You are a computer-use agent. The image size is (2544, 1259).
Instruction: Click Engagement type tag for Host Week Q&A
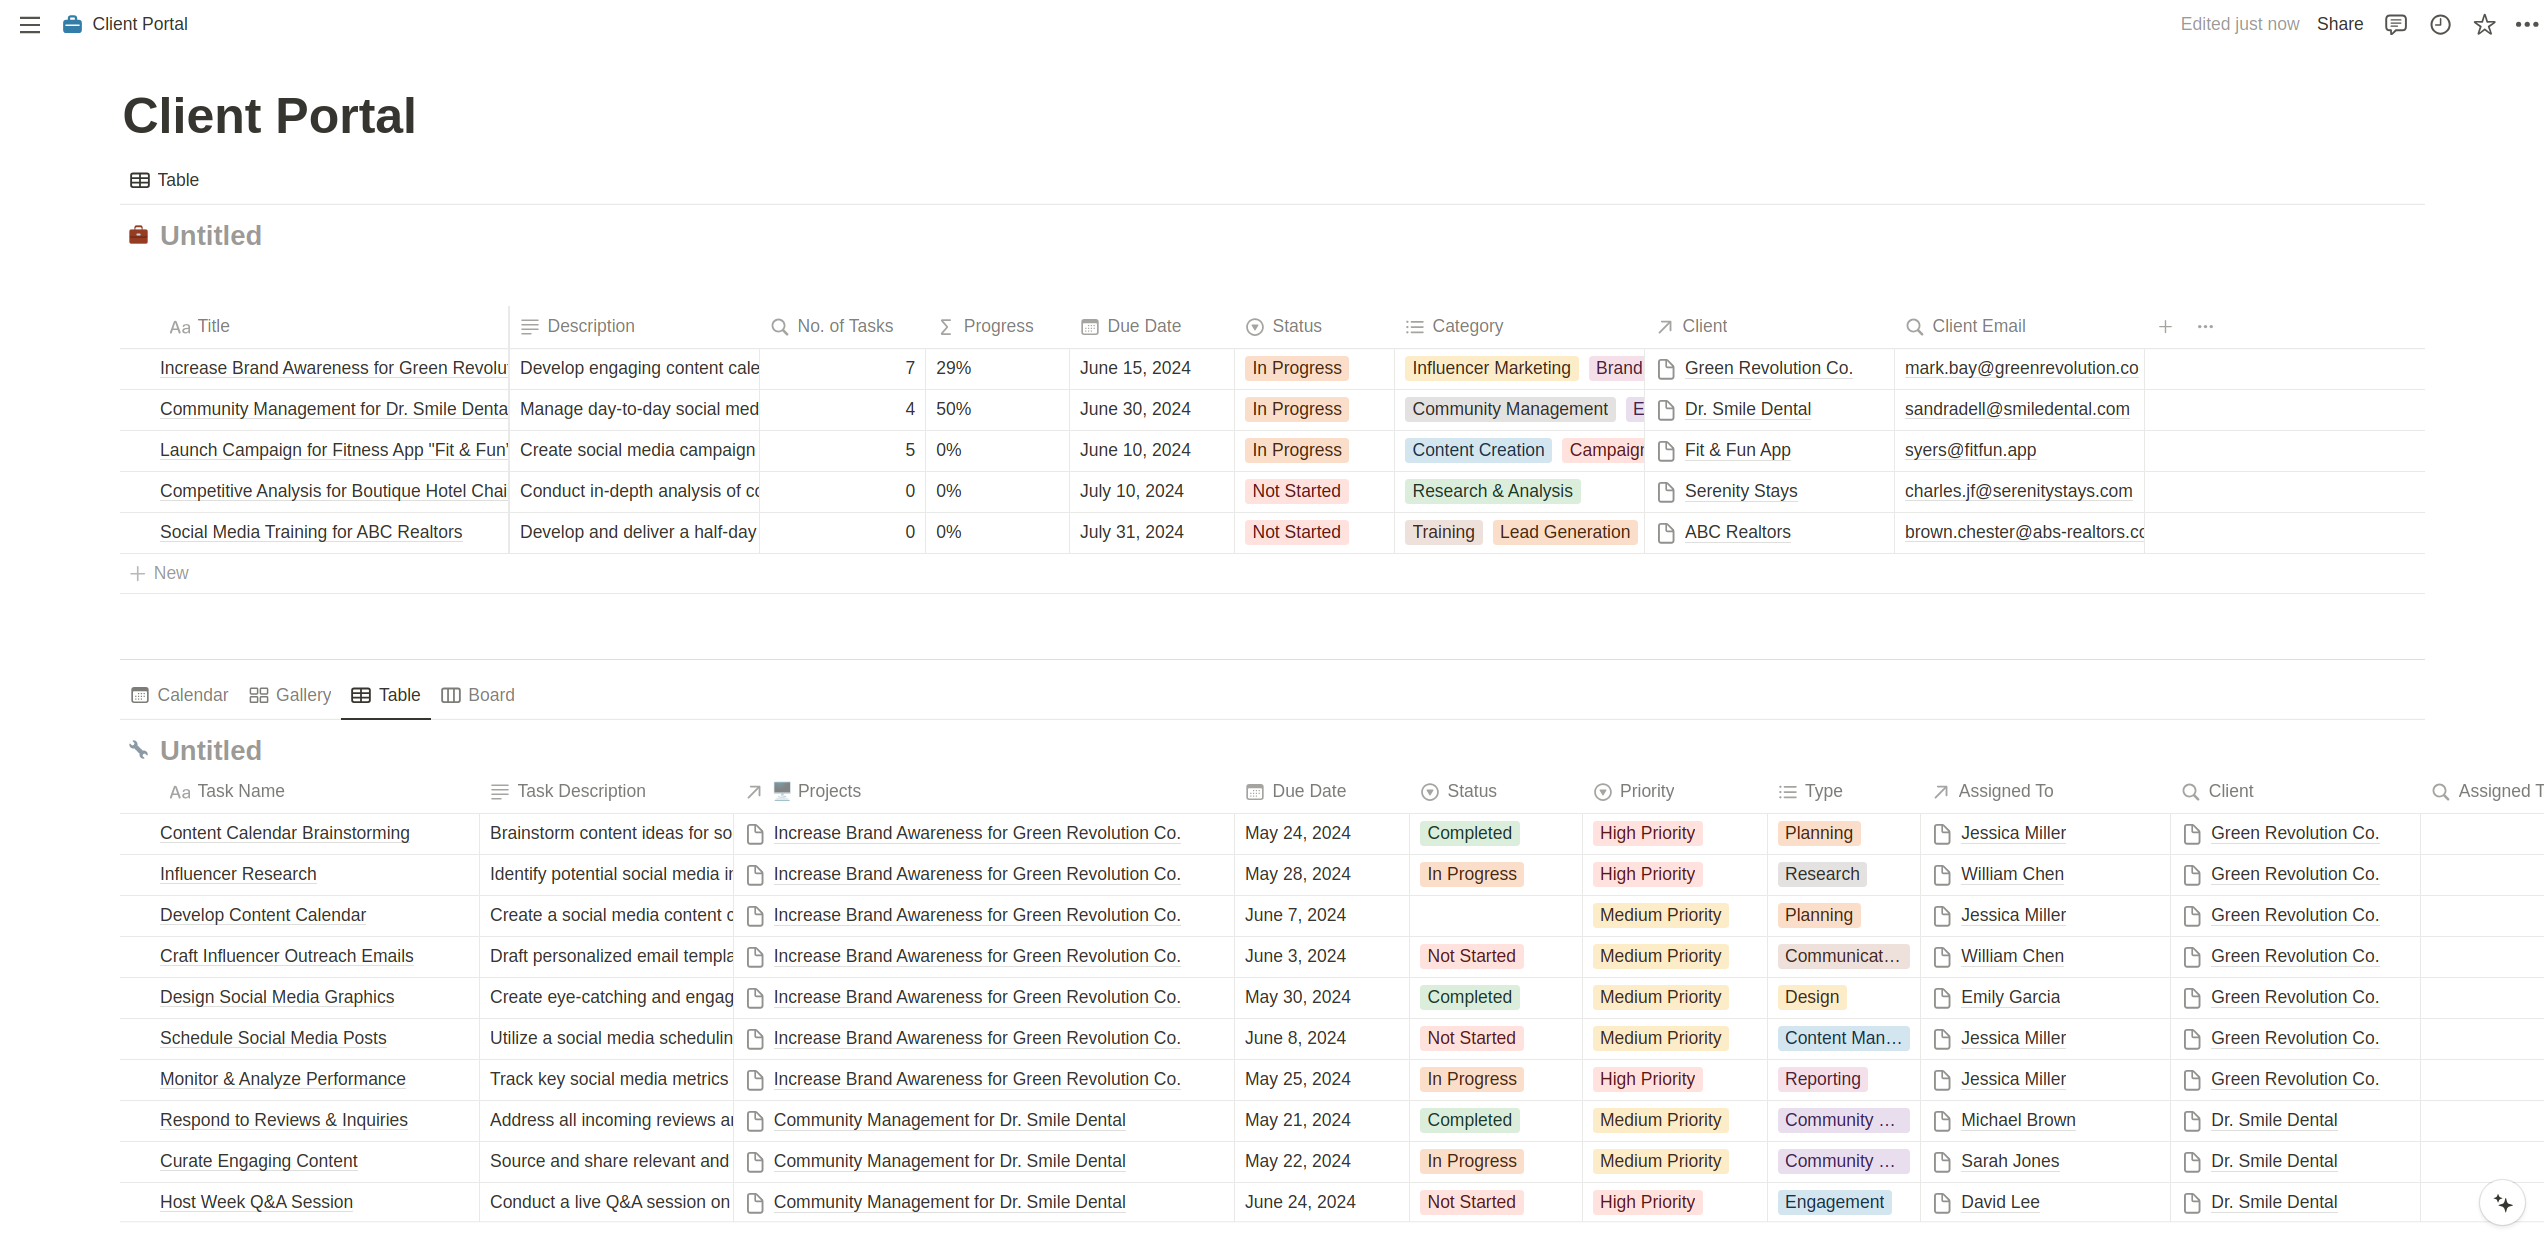tap(1834, 1202)
